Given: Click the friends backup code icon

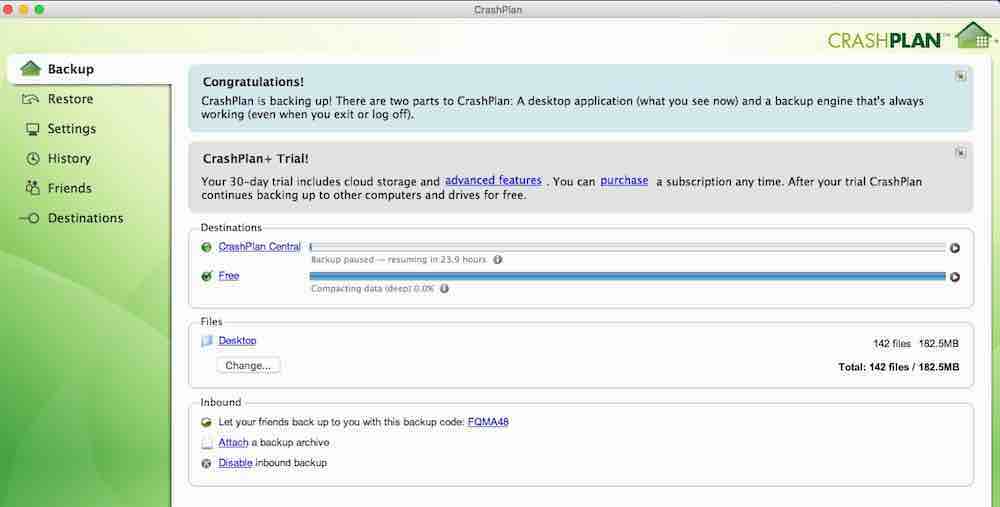Looking at the screenshot, I should pyautogui.click(x=206, y=422).
